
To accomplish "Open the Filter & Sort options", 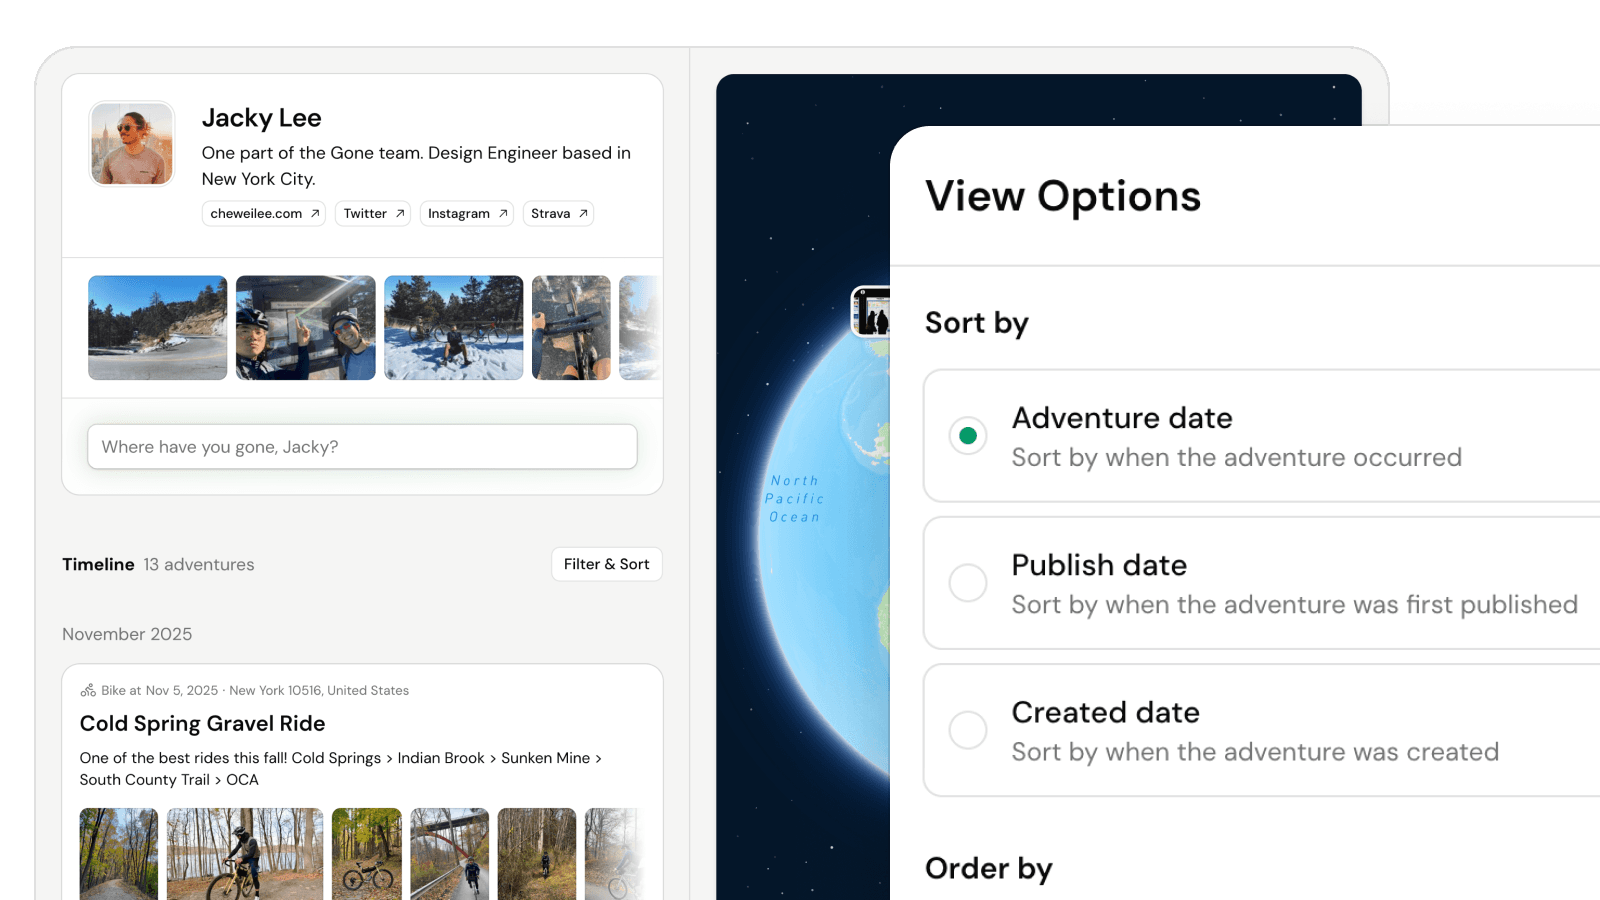I will click(x=606, y=564).
